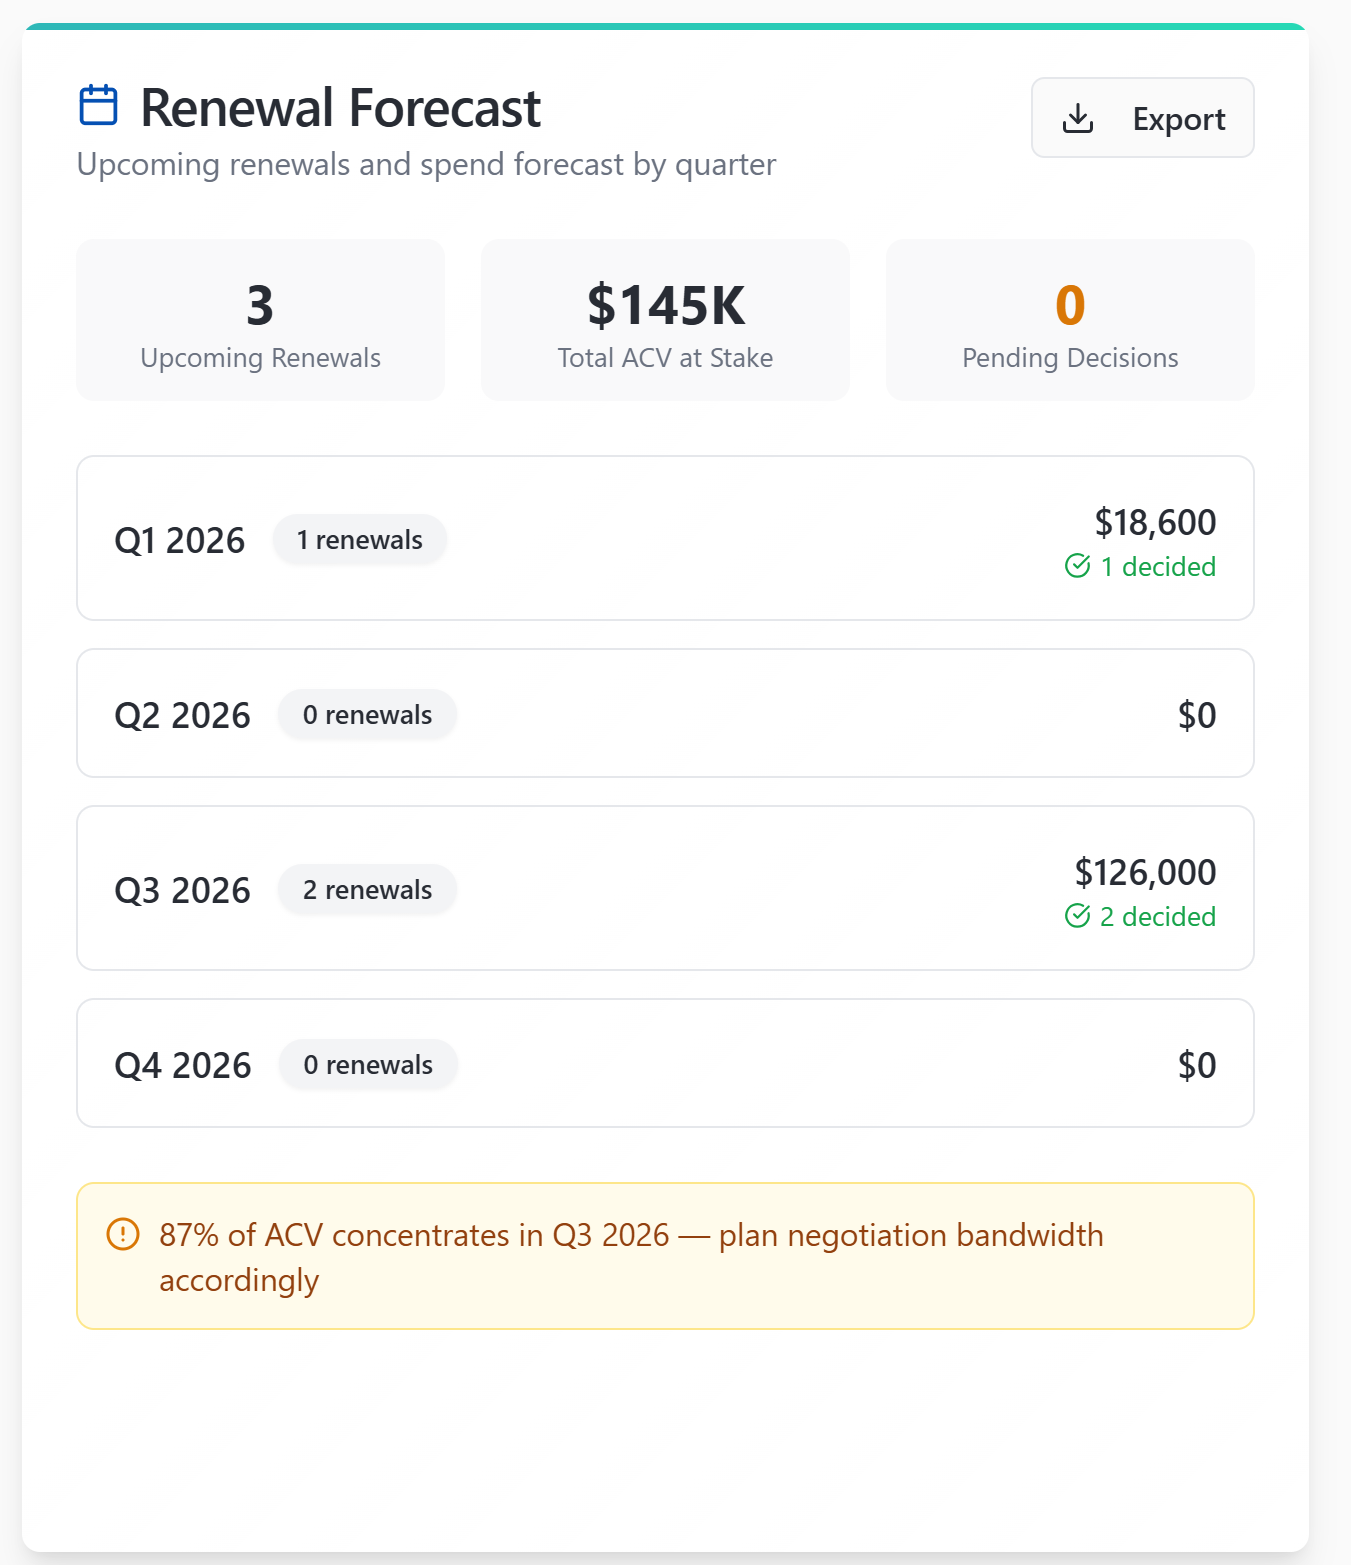Click the warning circle icon in the ACV alert

[123, 1234]
